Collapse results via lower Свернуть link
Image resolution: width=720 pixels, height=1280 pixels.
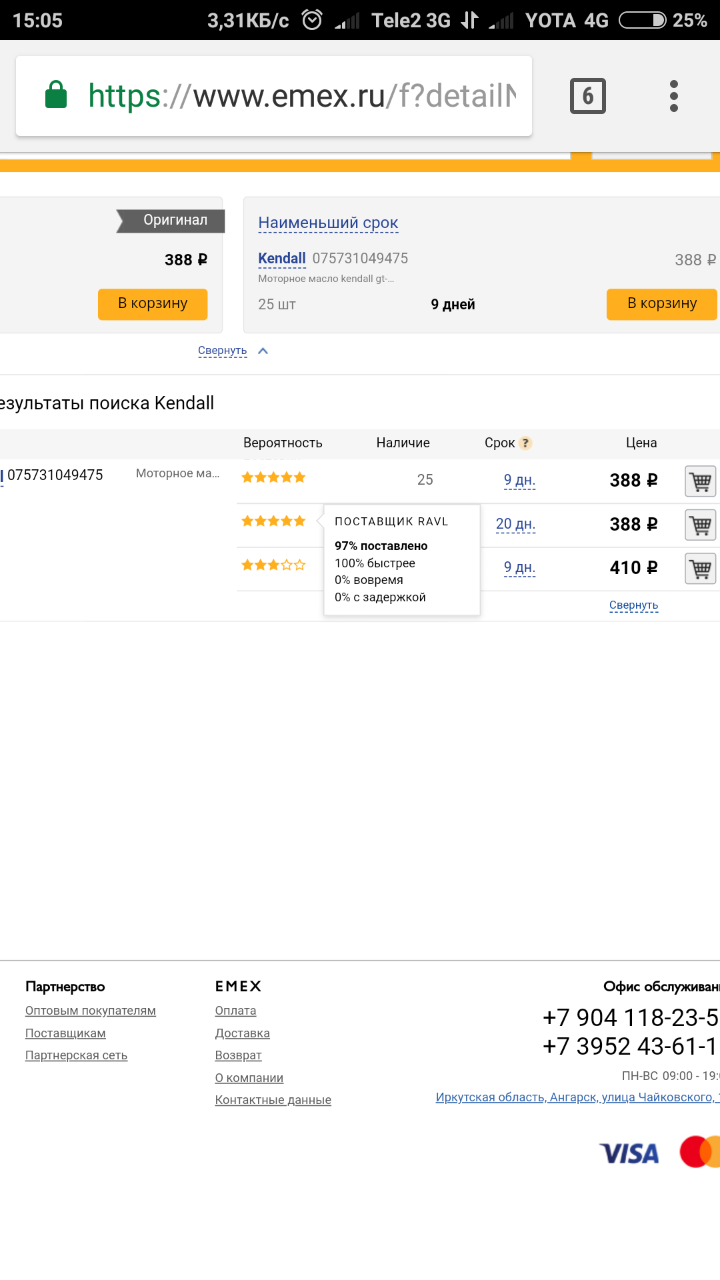click(x=634, y=605)
